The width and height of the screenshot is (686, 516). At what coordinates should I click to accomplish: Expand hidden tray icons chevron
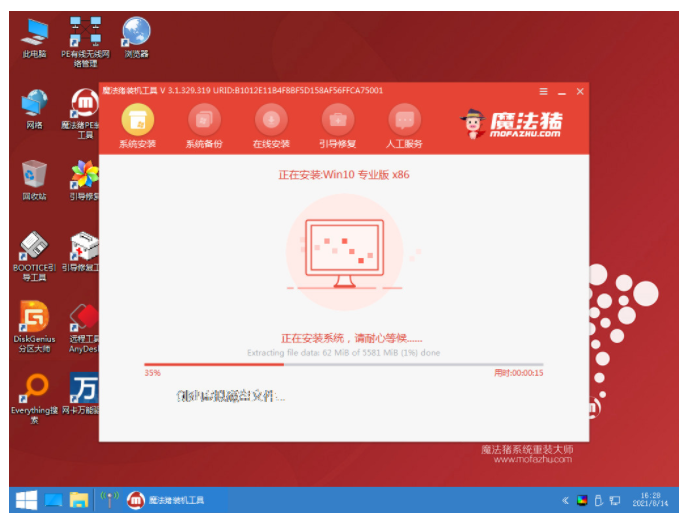[x=565, y=500]
